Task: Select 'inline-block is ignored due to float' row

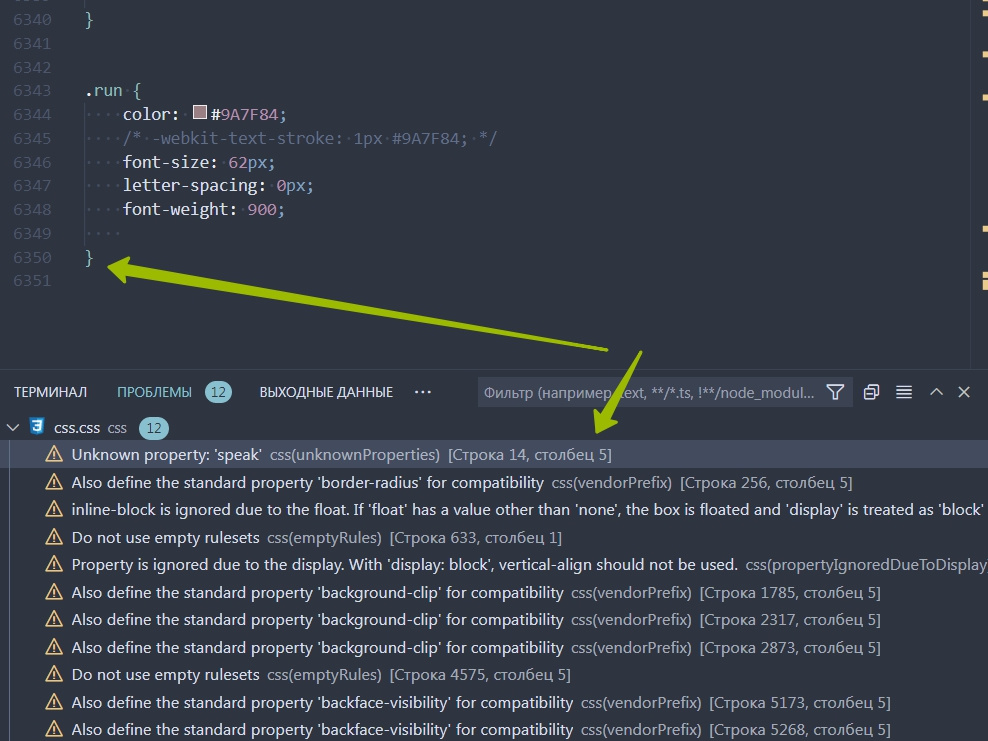Action: click(x=494, y=509)
